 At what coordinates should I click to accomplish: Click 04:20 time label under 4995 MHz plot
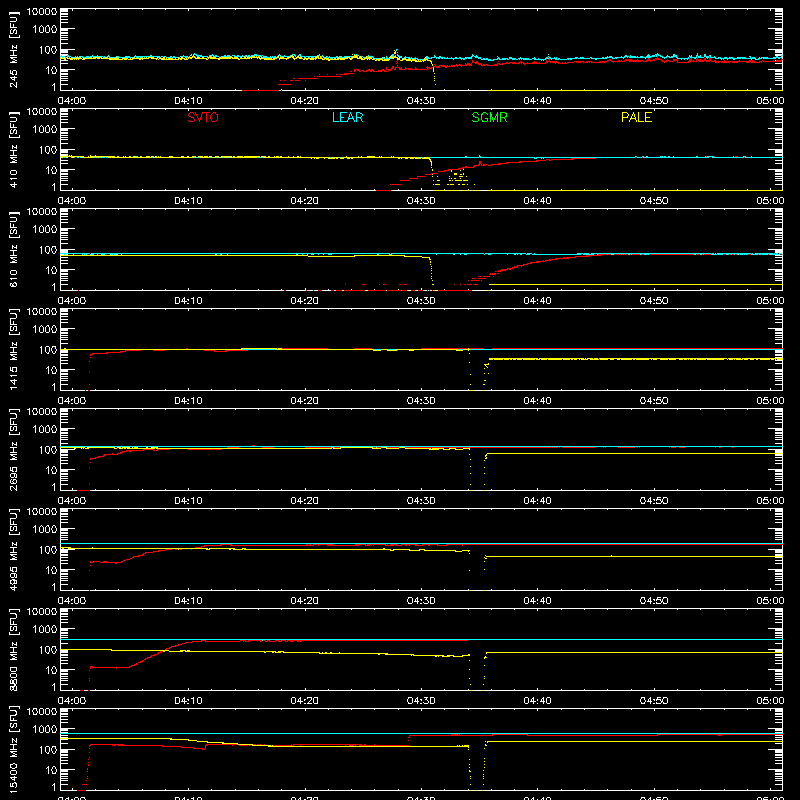[x=305, y=601]
